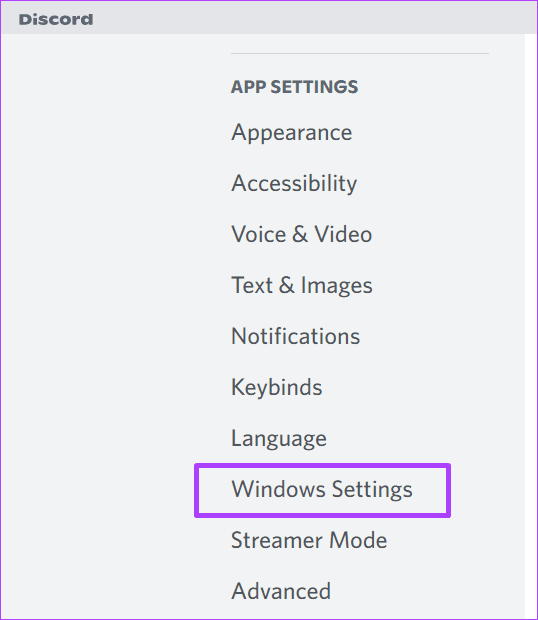538x620 pixels.
Task: Click the highlighted Windows Settings item
Action: click(322, 490)
